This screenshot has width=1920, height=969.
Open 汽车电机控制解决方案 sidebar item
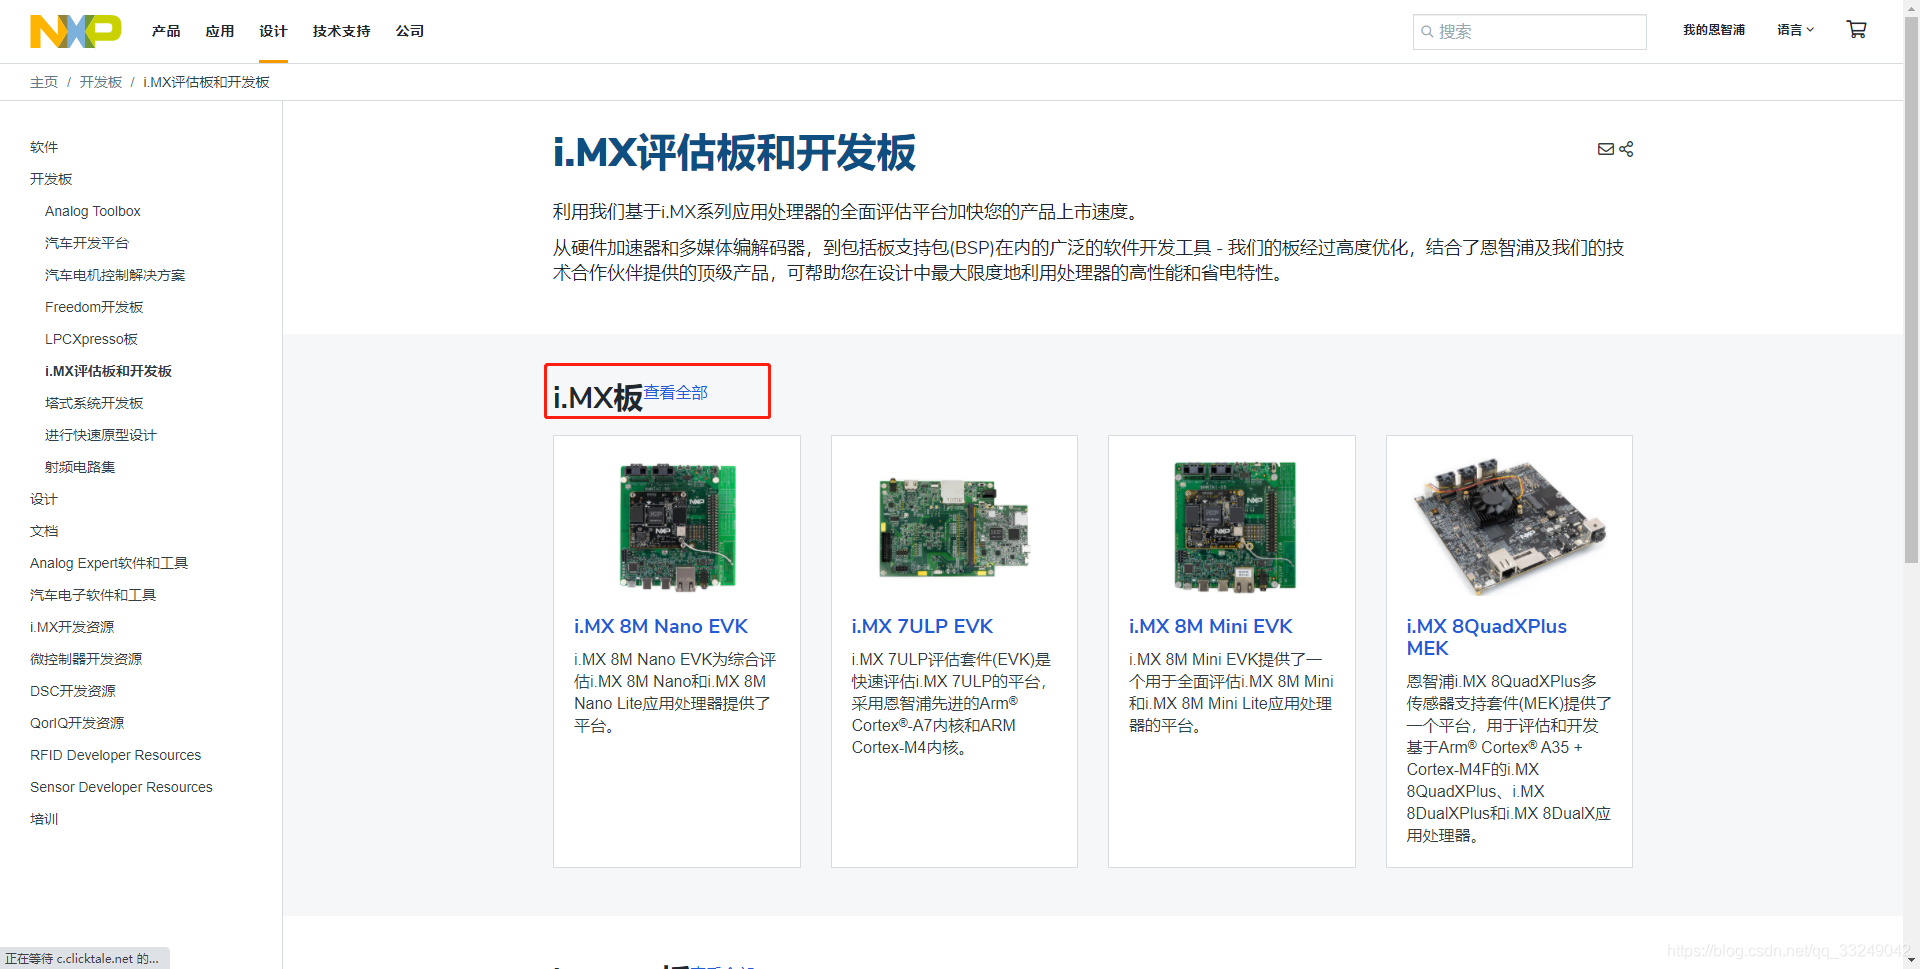point(115,275)
